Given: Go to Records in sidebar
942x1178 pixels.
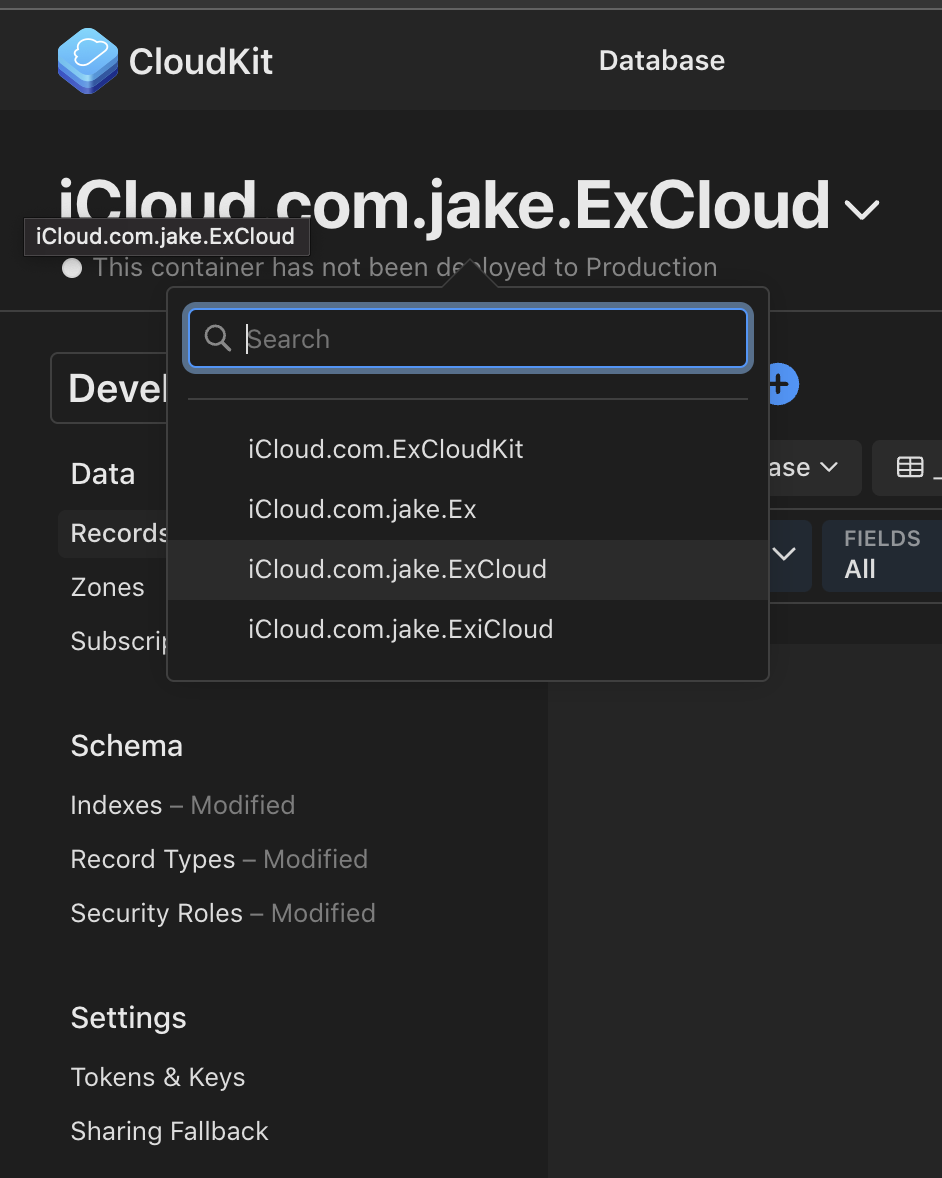Looking at the screenshot, I should pos(113,533).
